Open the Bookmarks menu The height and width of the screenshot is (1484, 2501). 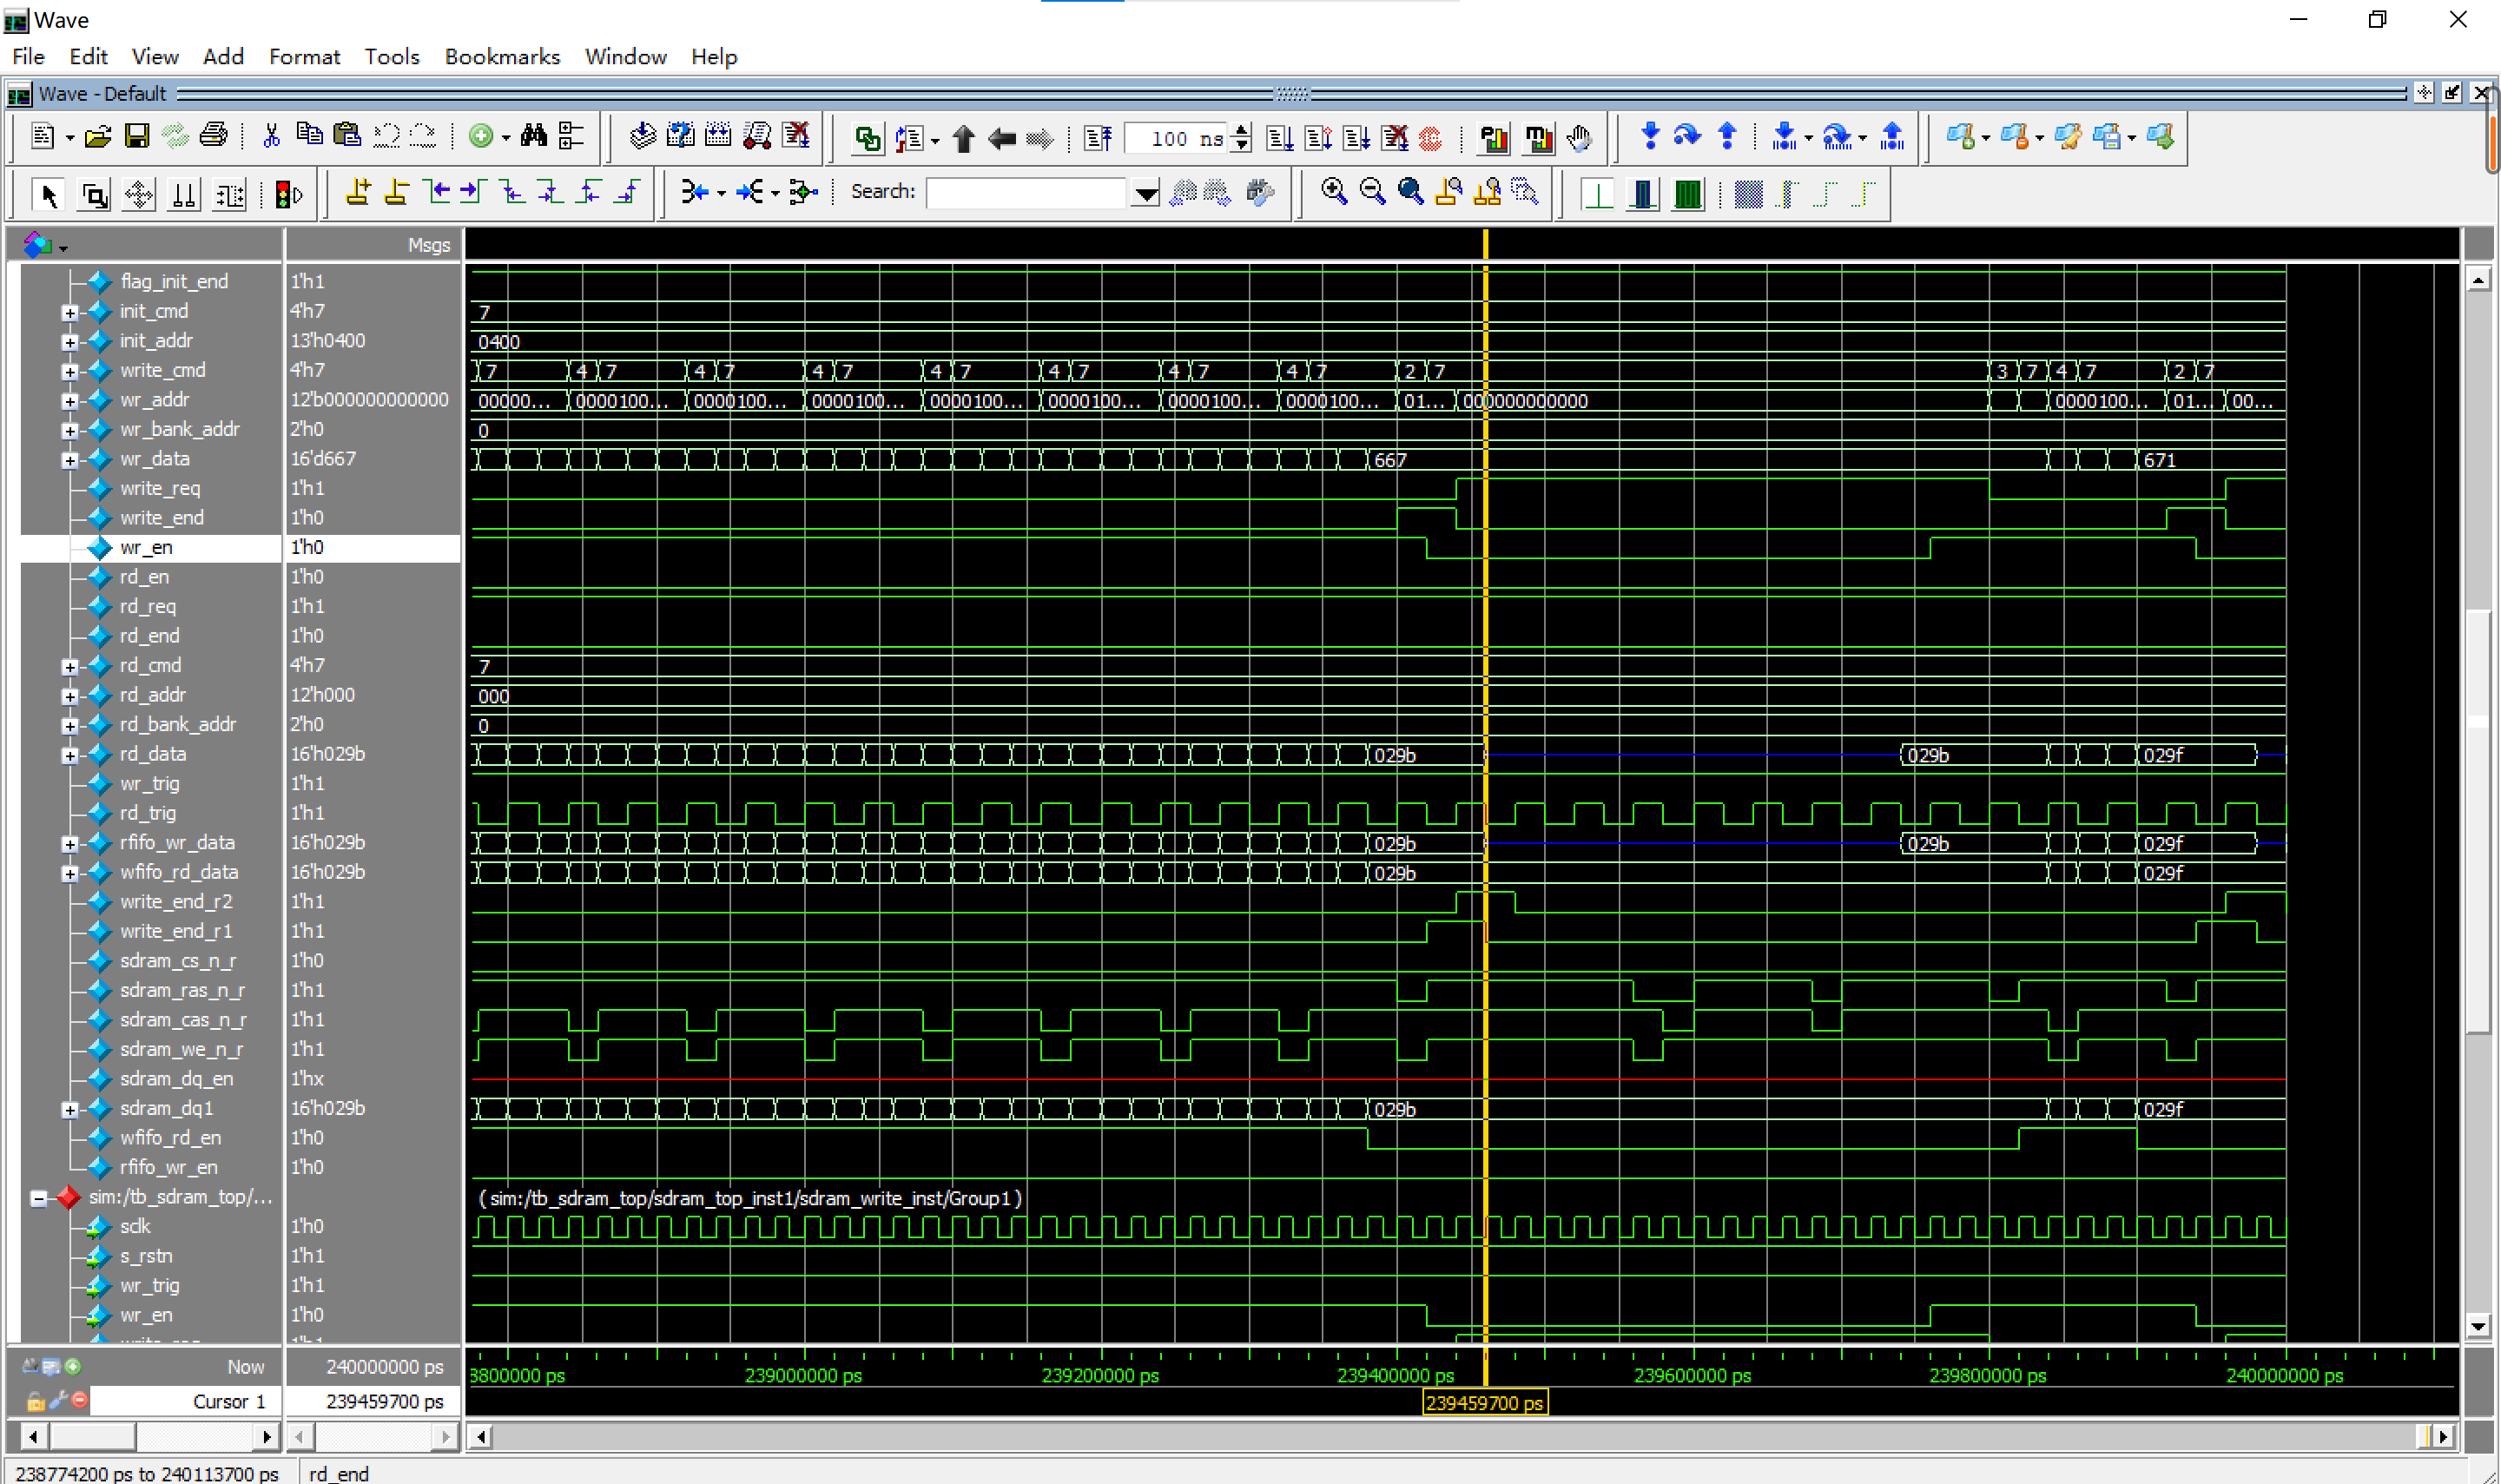(x=502, y=57)
